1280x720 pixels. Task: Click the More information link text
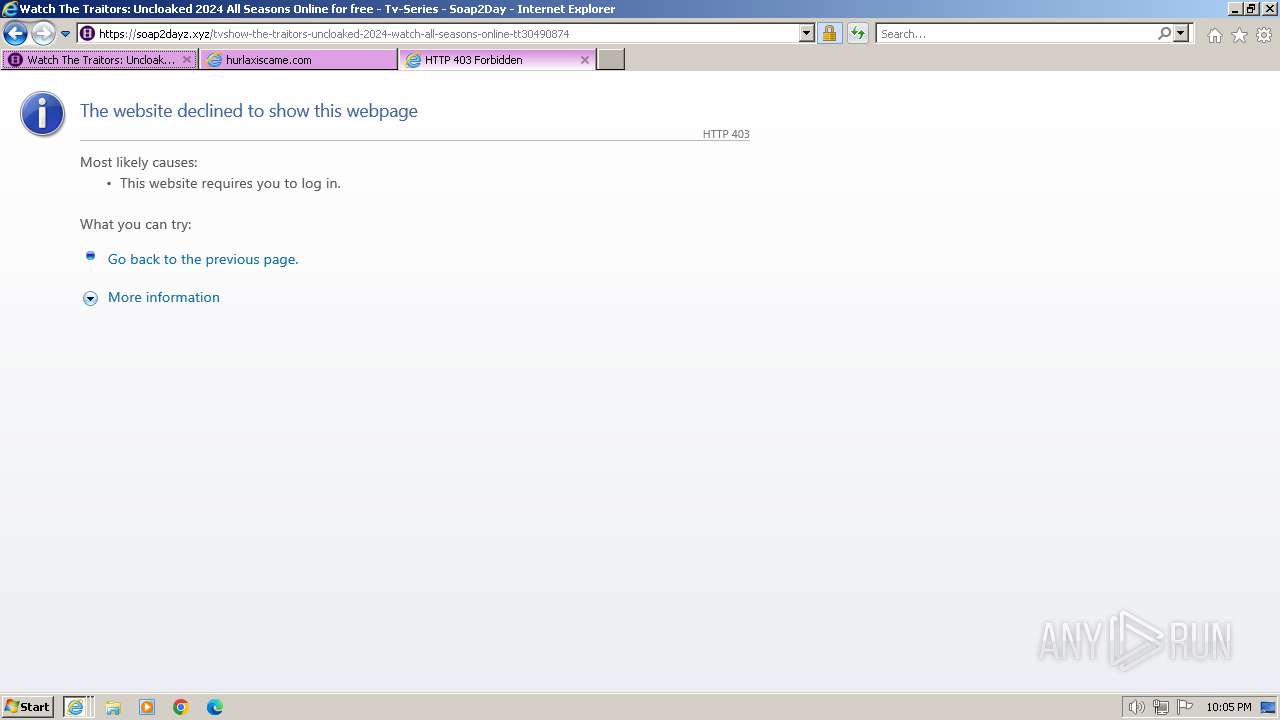point(164,297)
